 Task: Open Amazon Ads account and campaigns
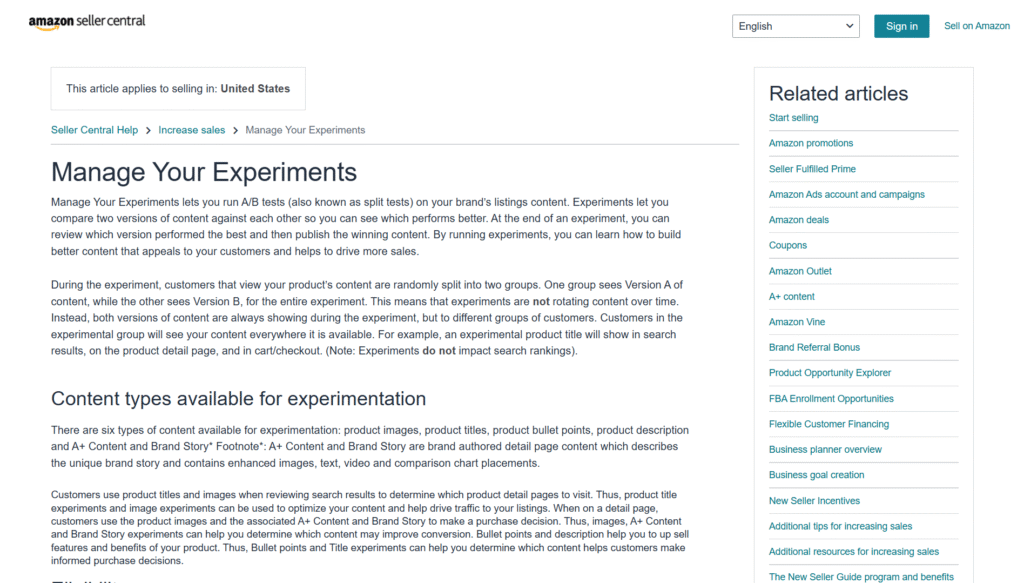(846, 194)
